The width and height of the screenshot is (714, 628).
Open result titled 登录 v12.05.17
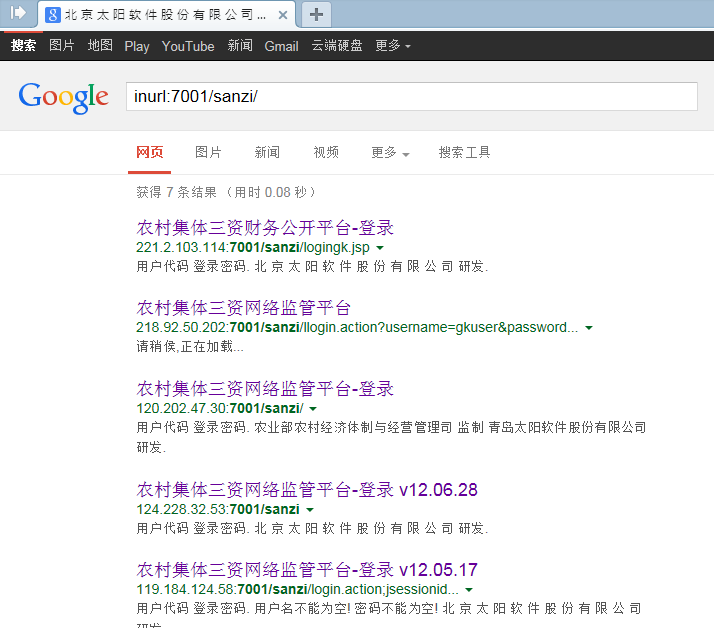[307, 570]
